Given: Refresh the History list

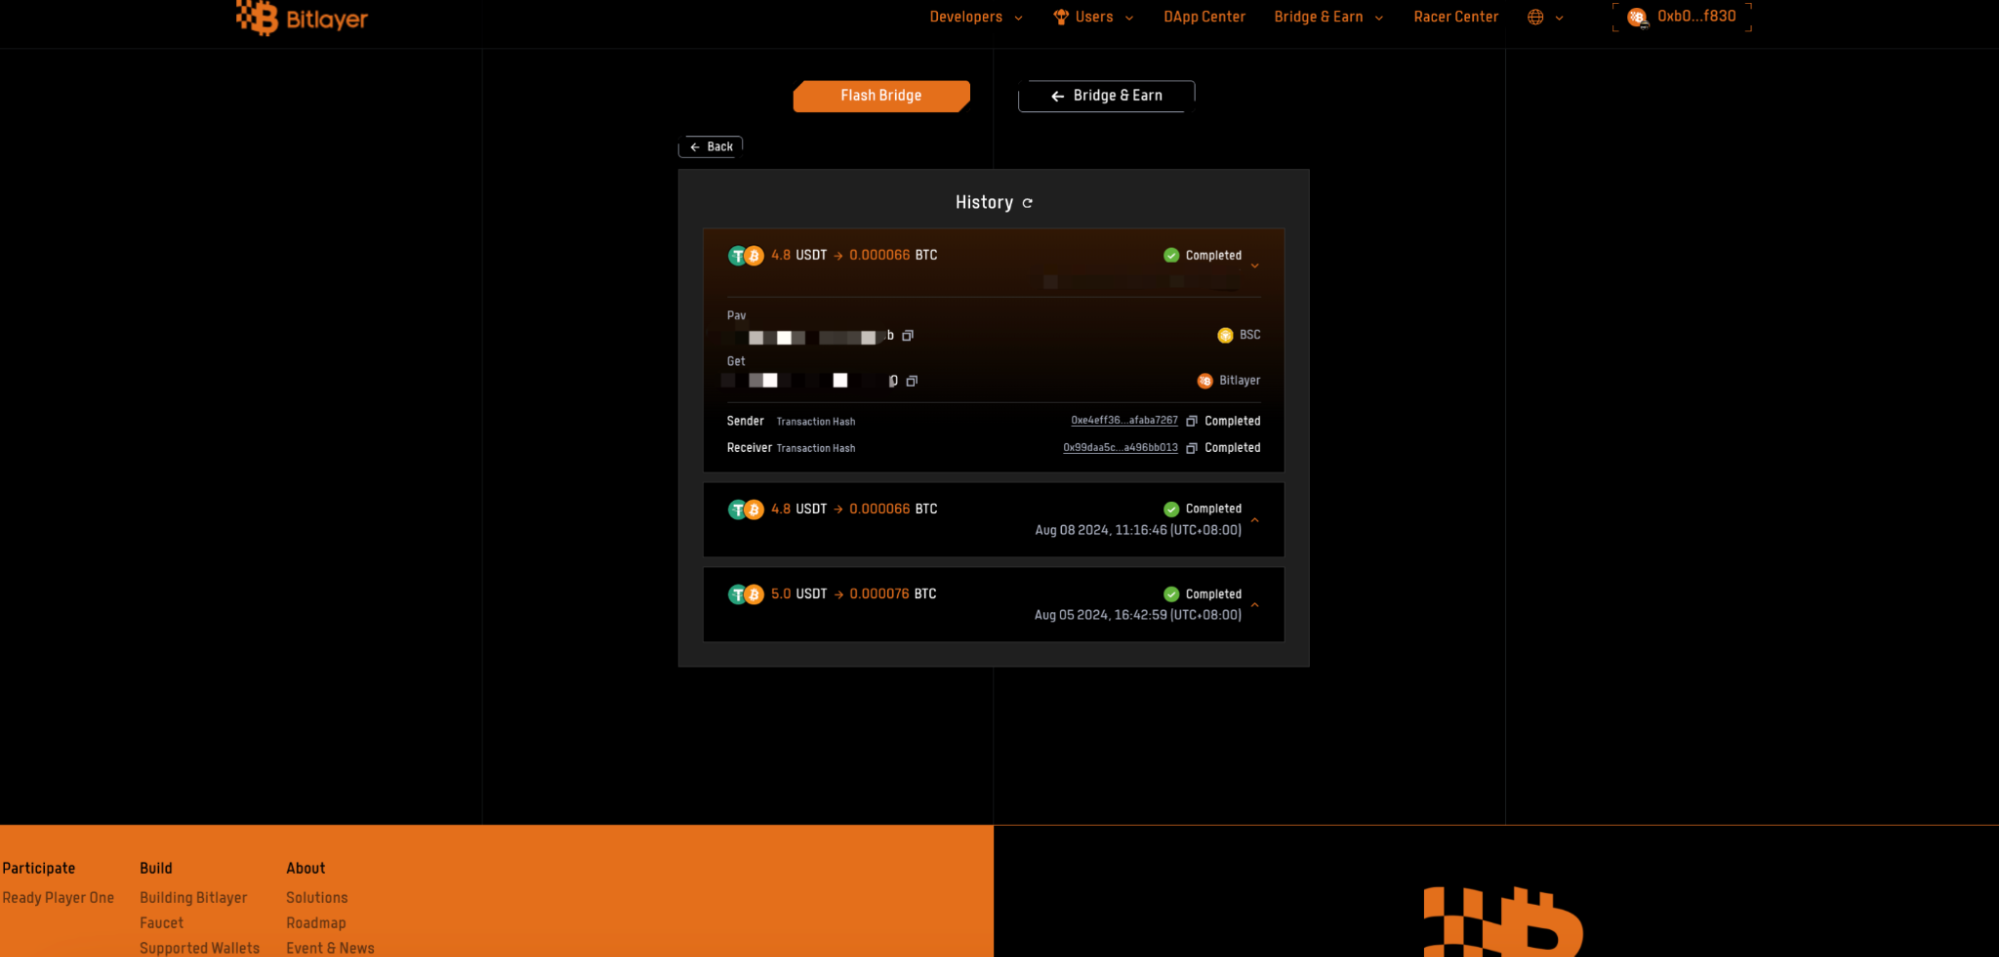Looking at the screenshot, I should 1027,203.
